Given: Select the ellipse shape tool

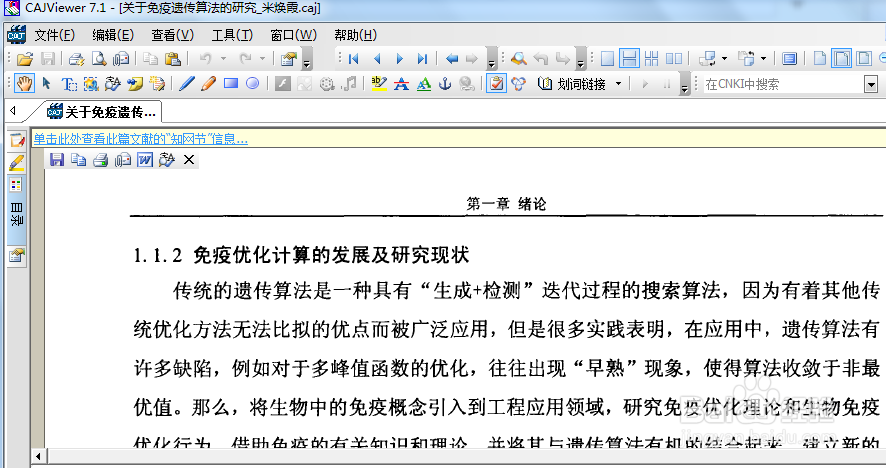Looking at the screenshot, I should [x=253, y=84].
